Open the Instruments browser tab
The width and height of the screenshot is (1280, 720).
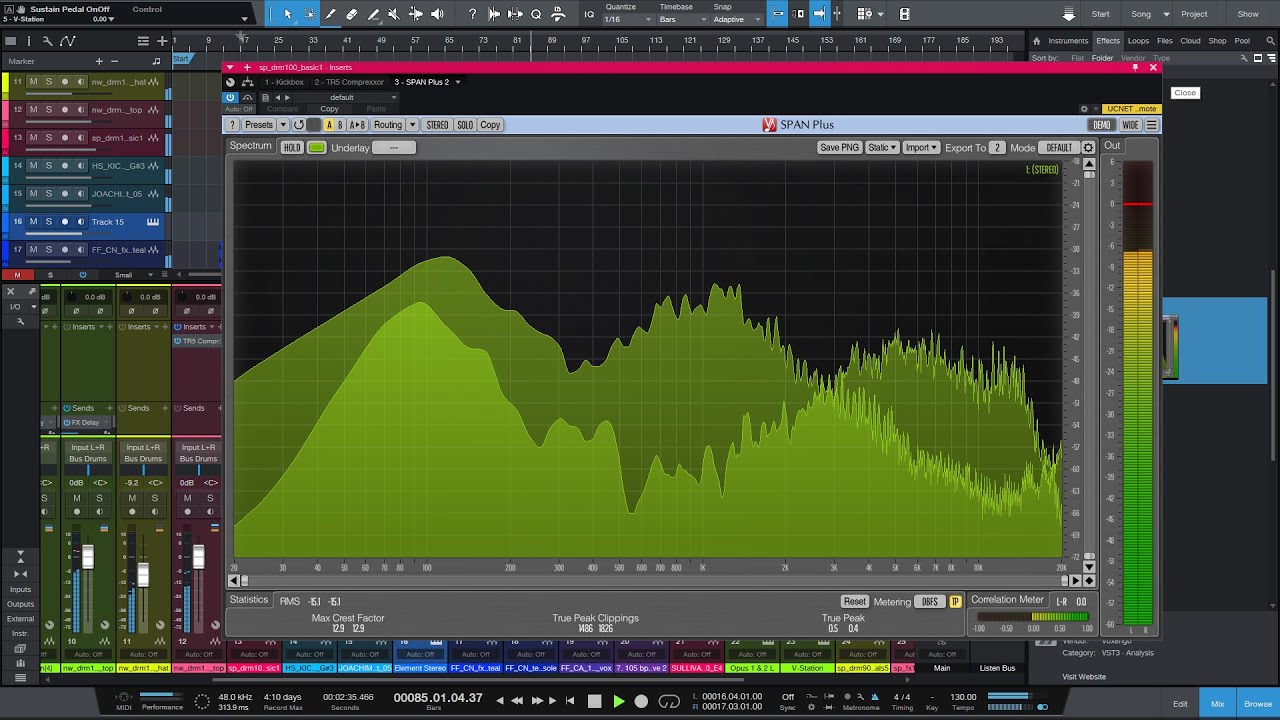point(1068,41)
